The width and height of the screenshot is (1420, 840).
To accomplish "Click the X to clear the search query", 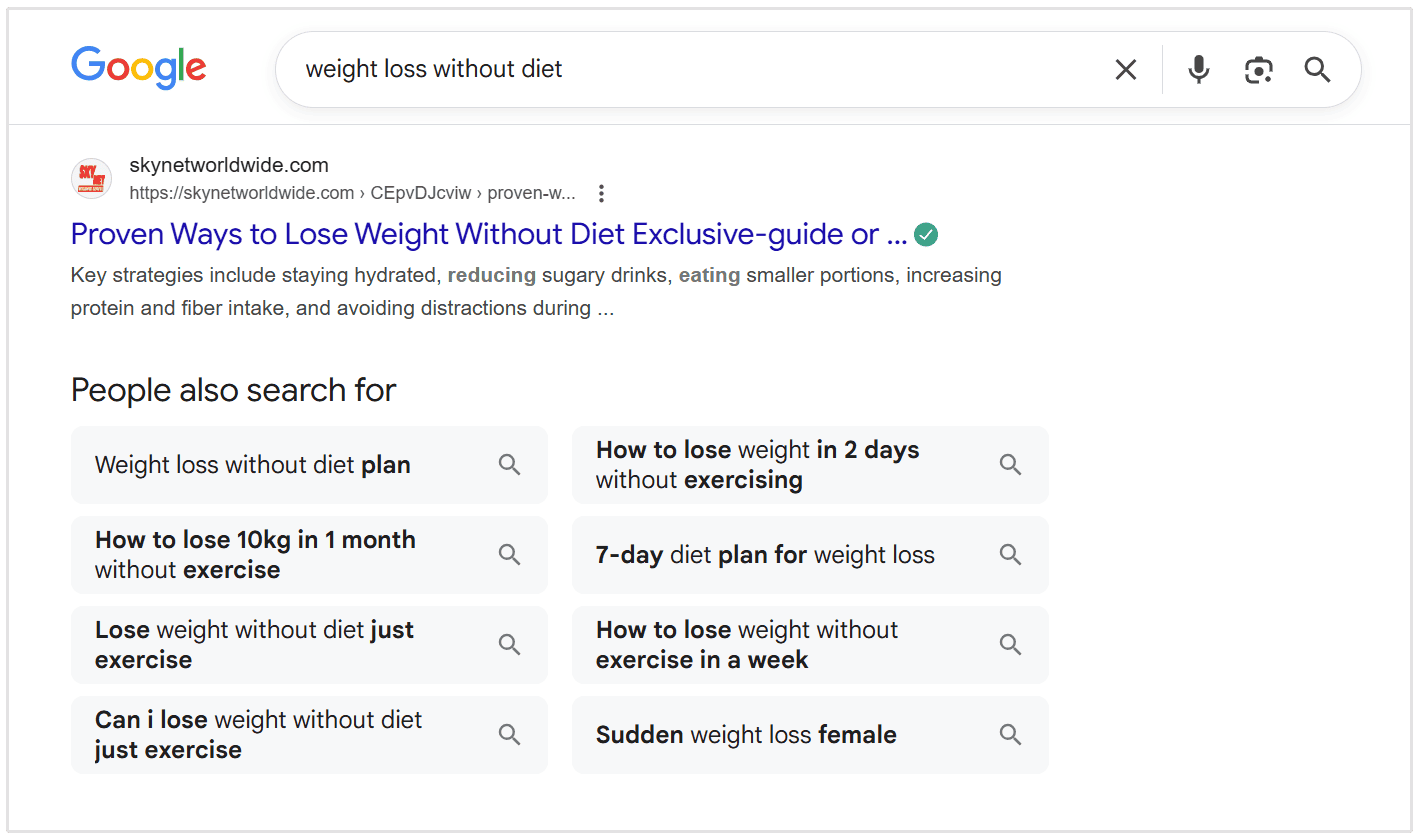I will (x=1126, y=69).
